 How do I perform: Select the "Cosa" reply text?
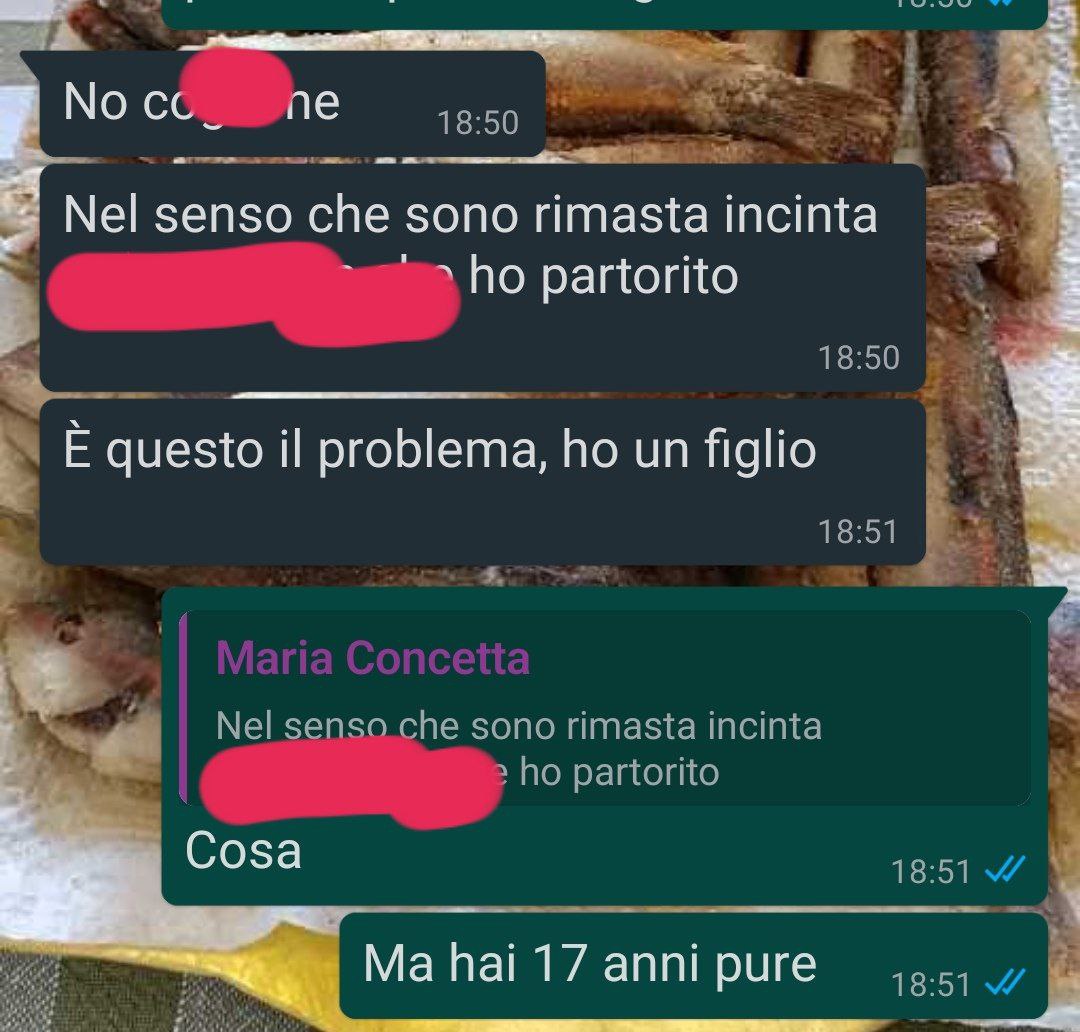[x=243, y=851]
